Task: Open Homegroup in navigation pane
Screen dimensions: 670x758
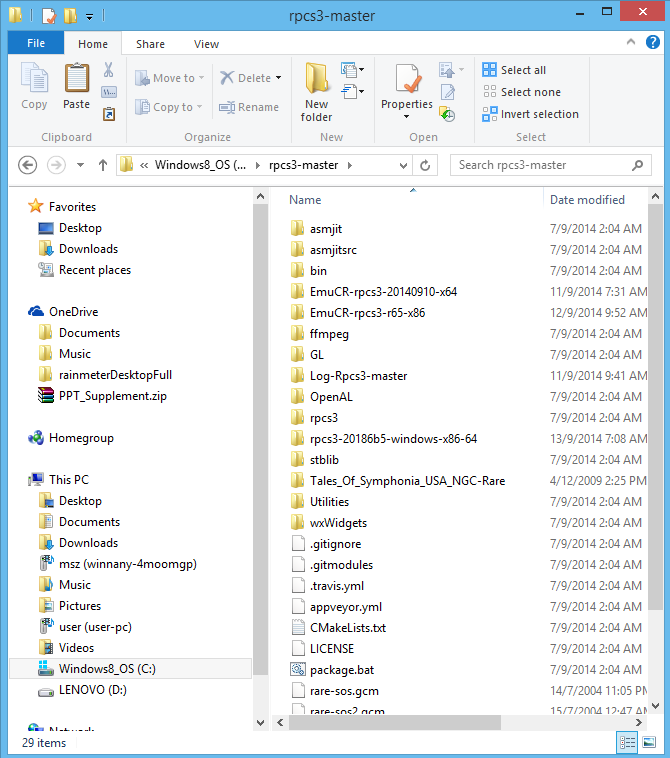Action: (81, 438)
